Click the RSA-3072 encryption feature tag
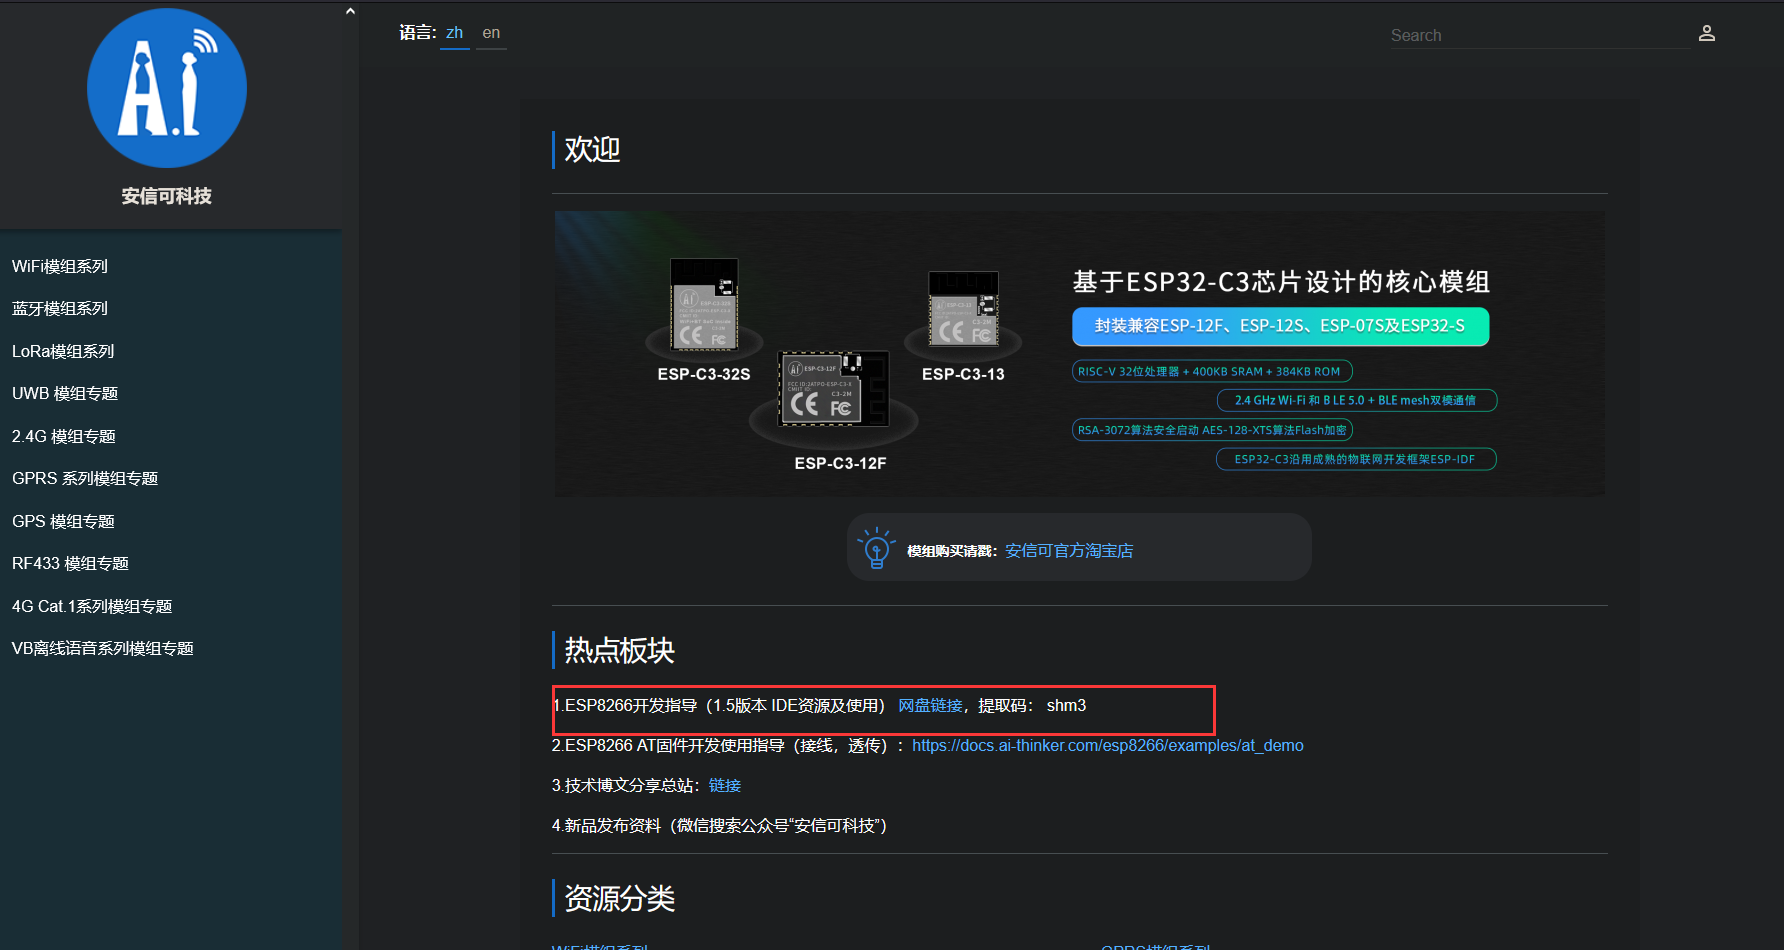The width and height of the screenshot is (1784, 950). [1212, 430]
